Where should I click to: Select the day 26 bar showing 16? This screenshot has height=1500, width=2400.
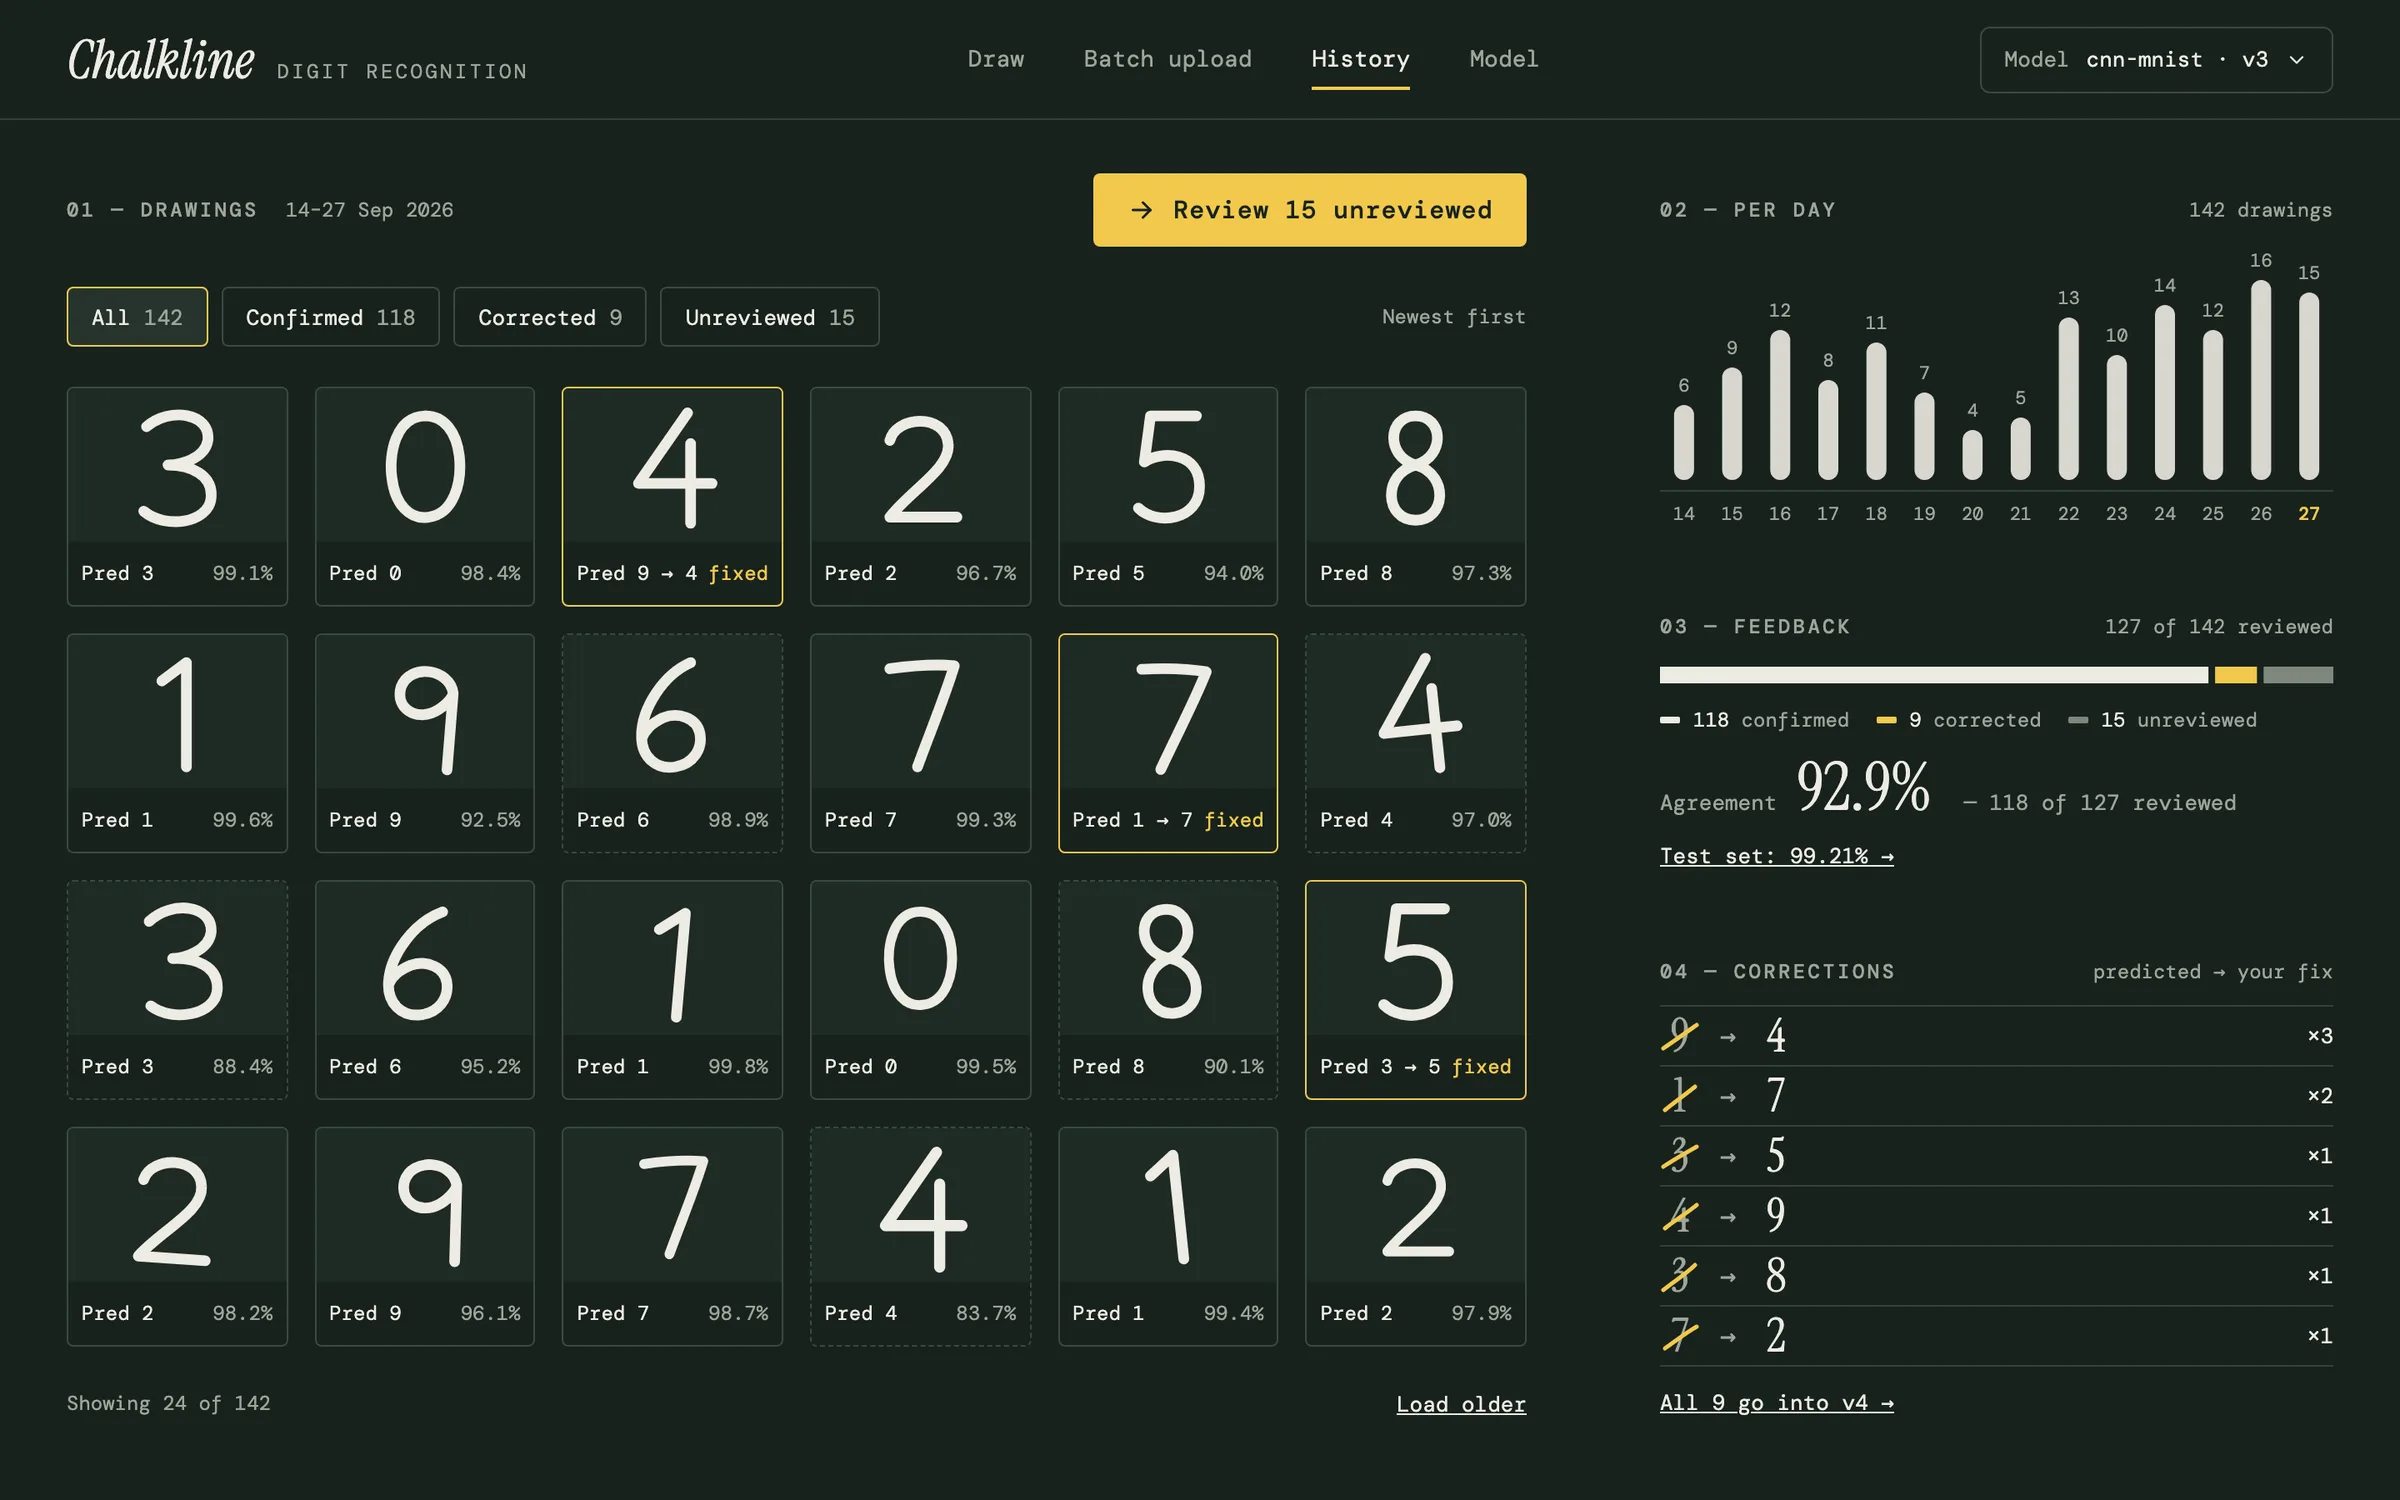[2260, 380]
